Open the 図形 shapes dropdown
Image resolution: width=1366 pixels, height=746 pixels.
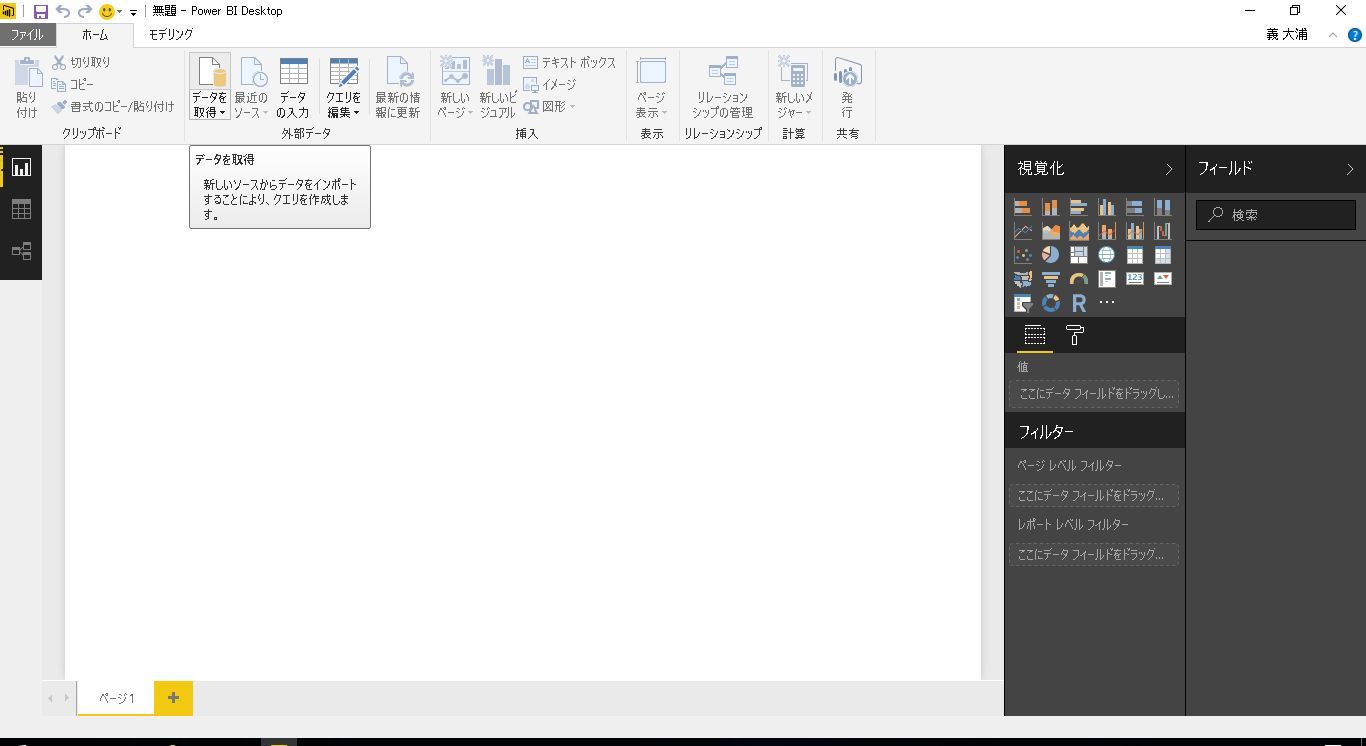pyautogui.click(x=550, y=107)
